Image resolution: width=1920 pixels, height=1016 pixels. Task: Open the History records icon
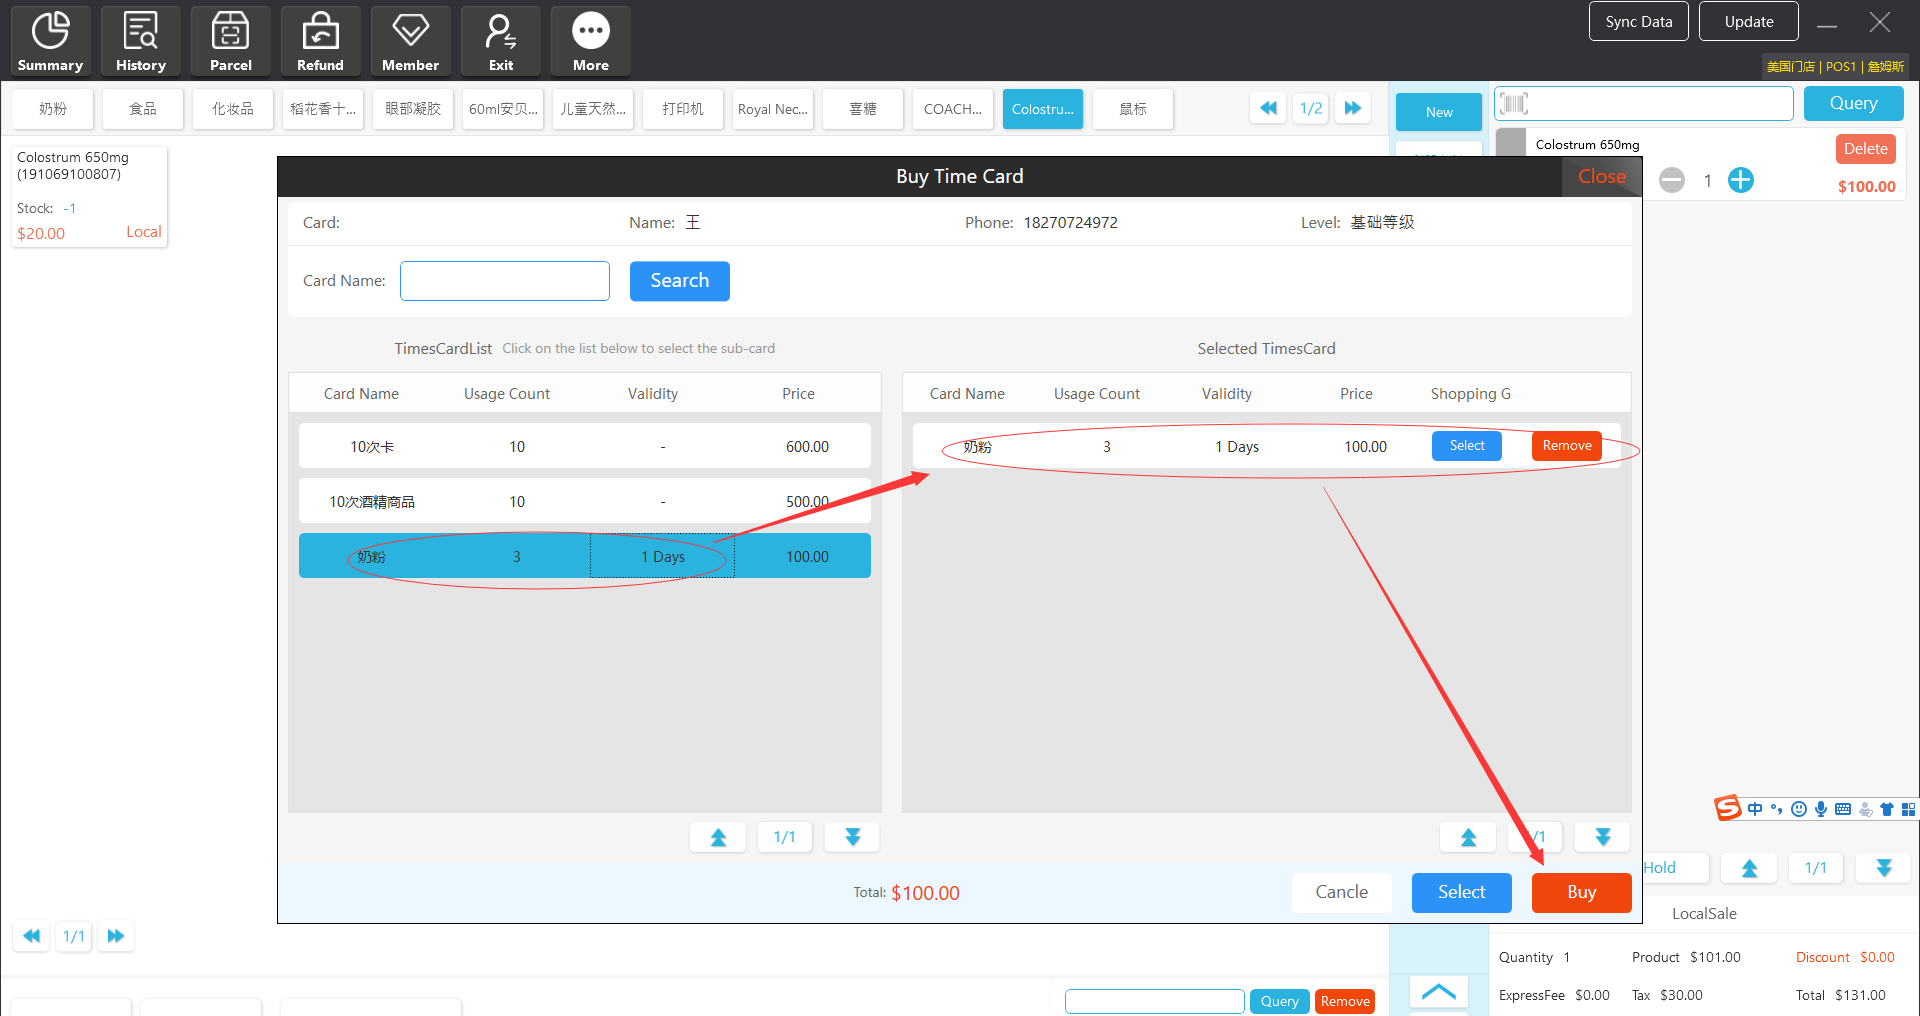click(x=140, y=41)
